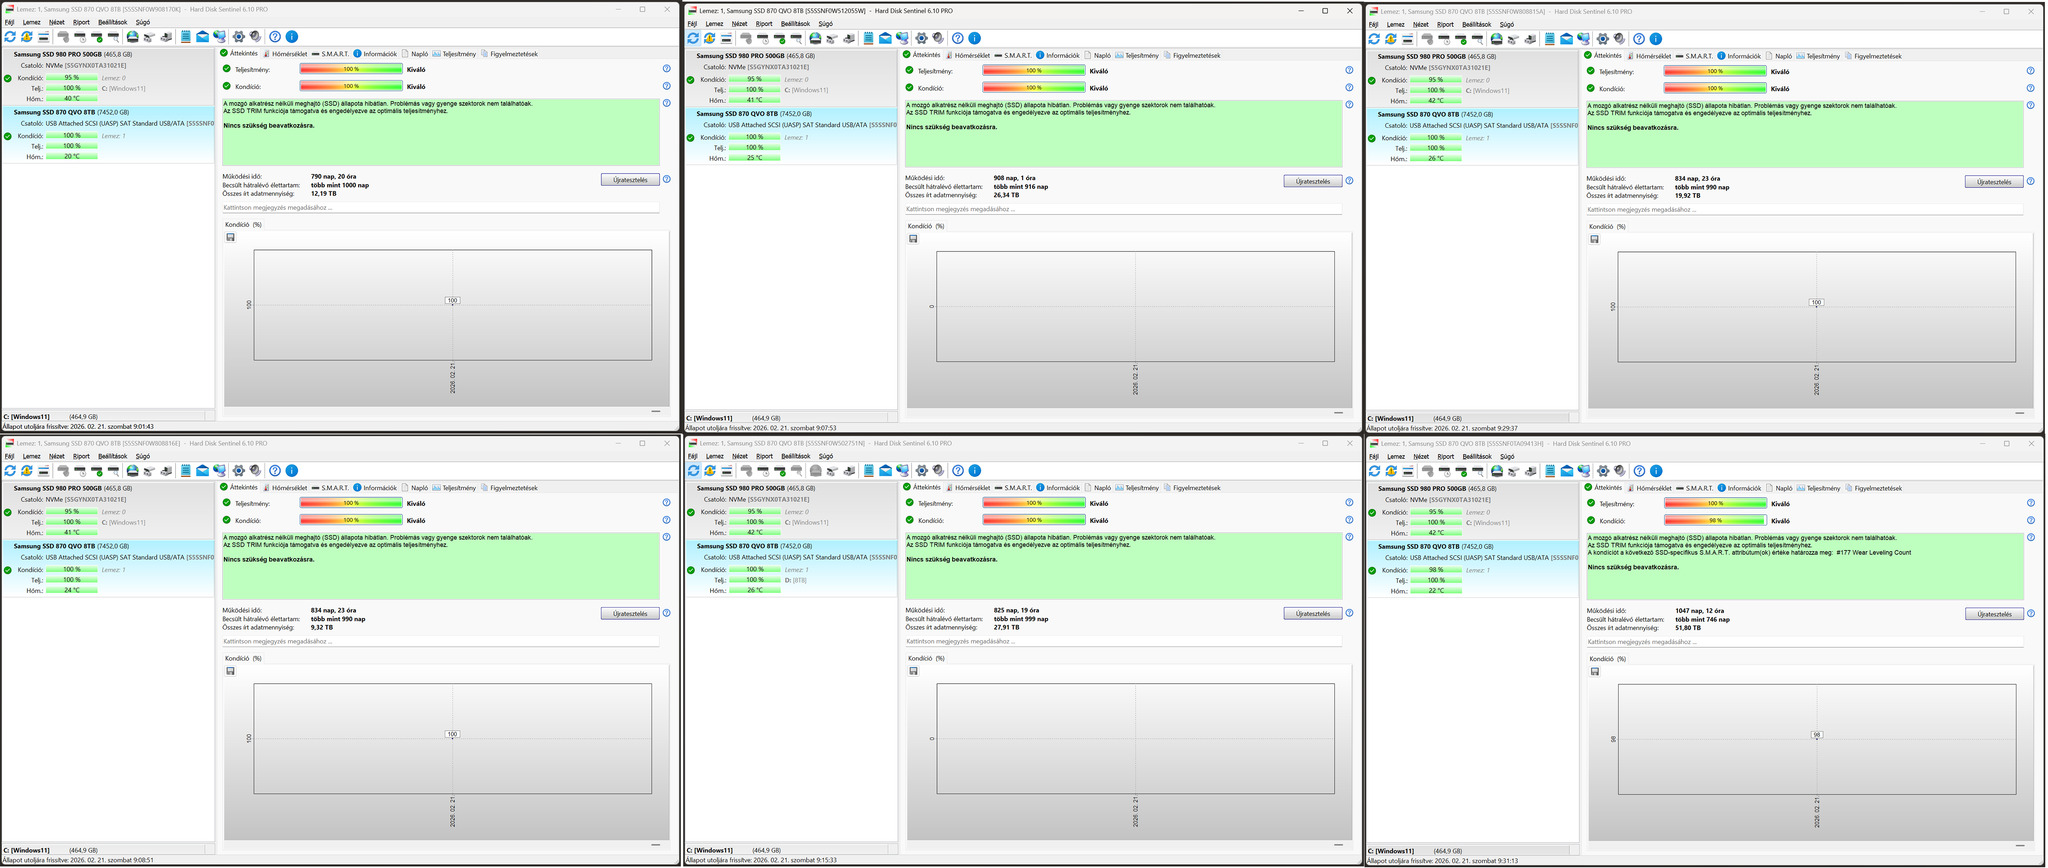Screen dimensions: 2048x868
Task: Click Újratesztelés button in 825 nap window
Action: 1312,613
